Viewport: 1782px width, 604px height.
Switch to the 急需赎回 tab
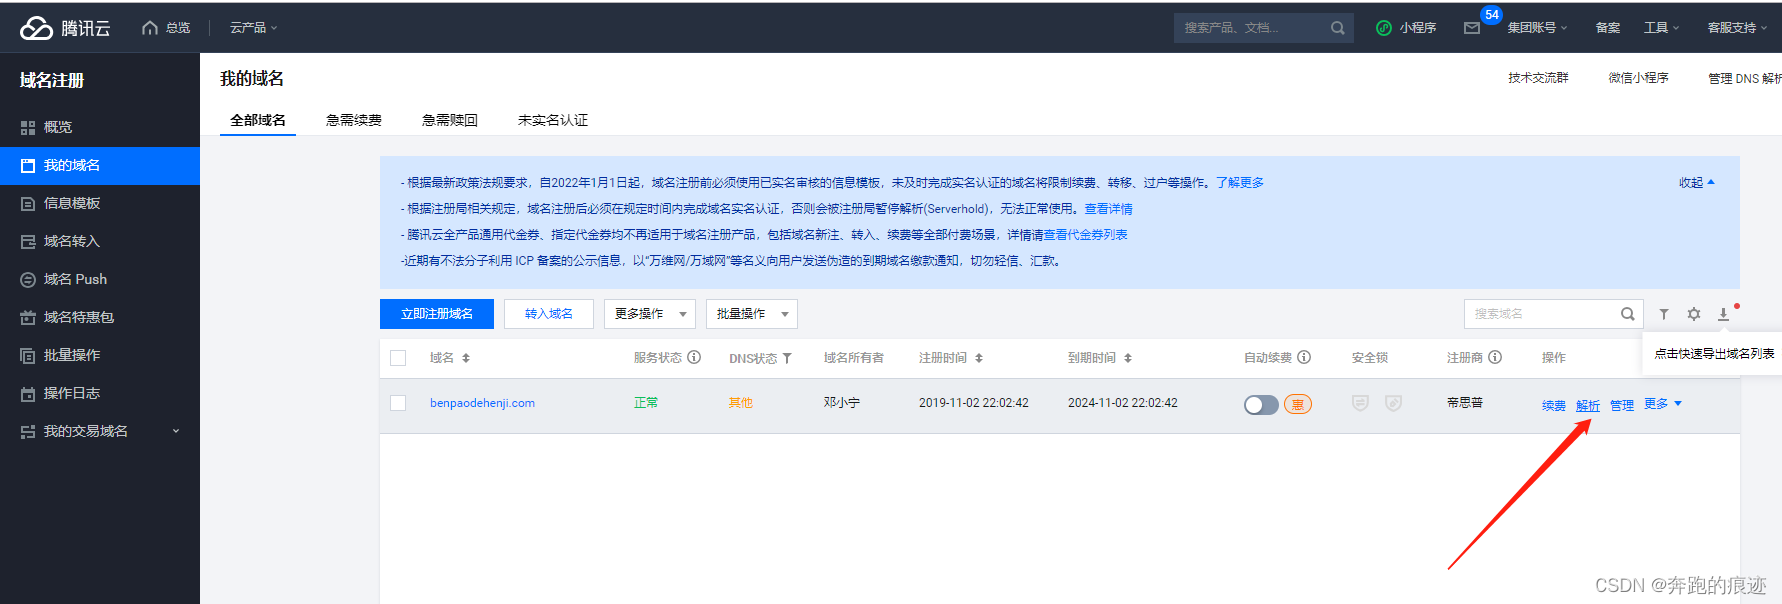click(x=450, y=120)
